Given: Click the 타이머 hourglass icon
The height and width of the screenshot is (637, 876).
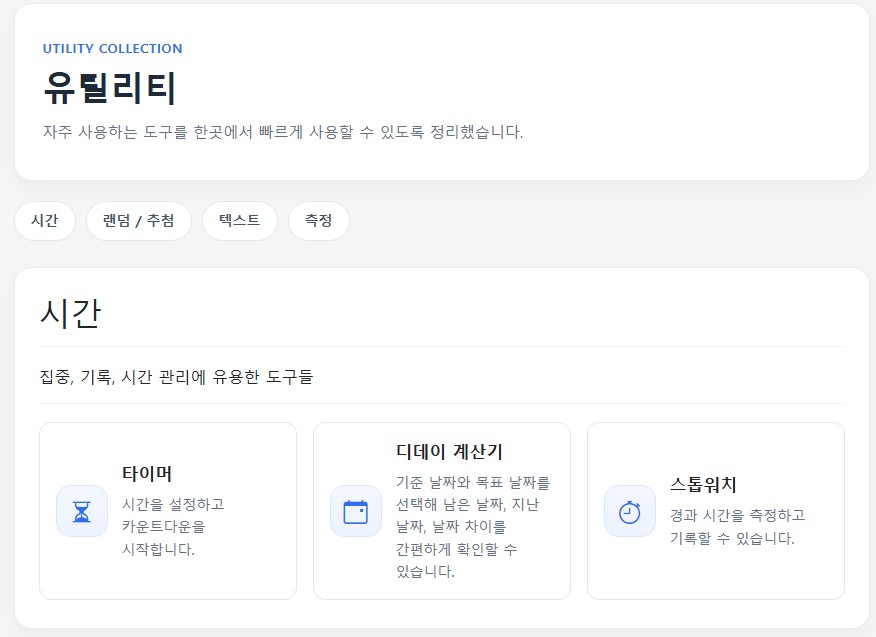Looking at the screenshot, I should pyautogui.click(x=80, y=511).
